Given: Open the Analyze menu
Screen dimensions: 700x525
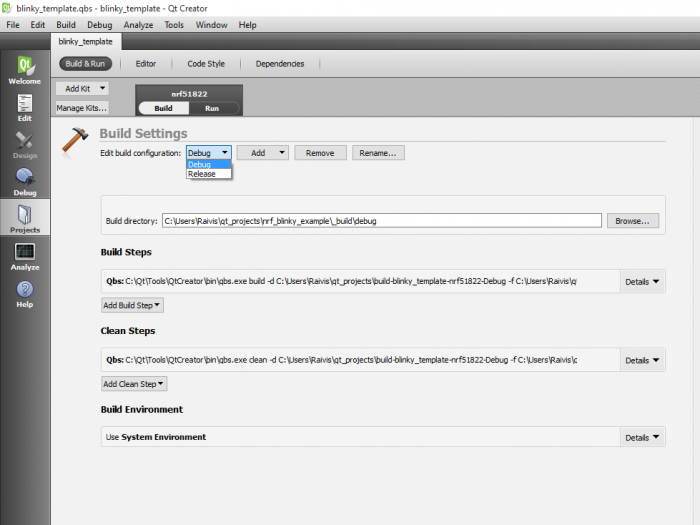Looking at the screenshot, I should (x=138, y=24).
